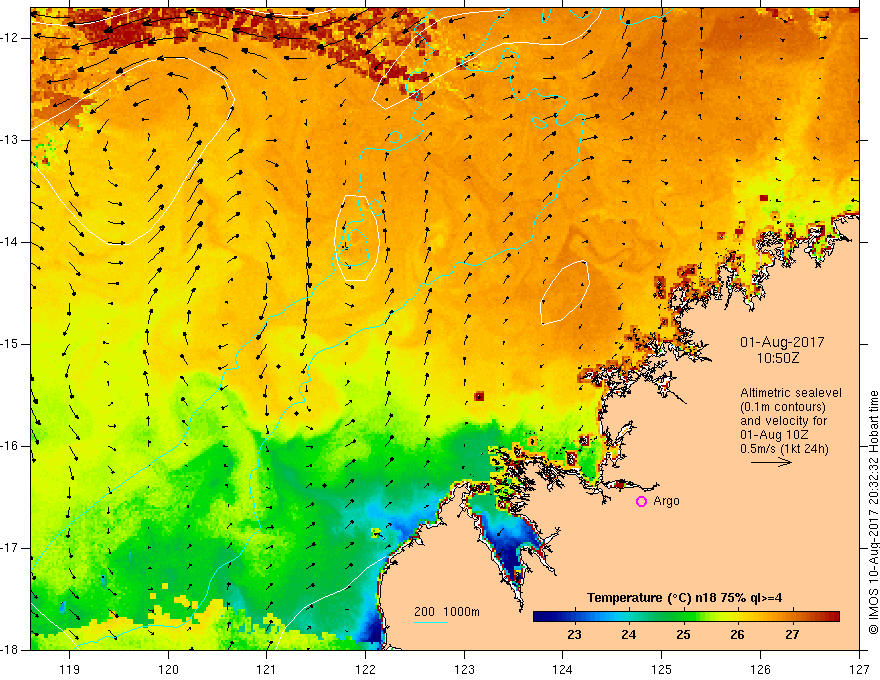
Task: Click the '200 1000m' bathymetry legend text
Action: [x=447, y=612]
